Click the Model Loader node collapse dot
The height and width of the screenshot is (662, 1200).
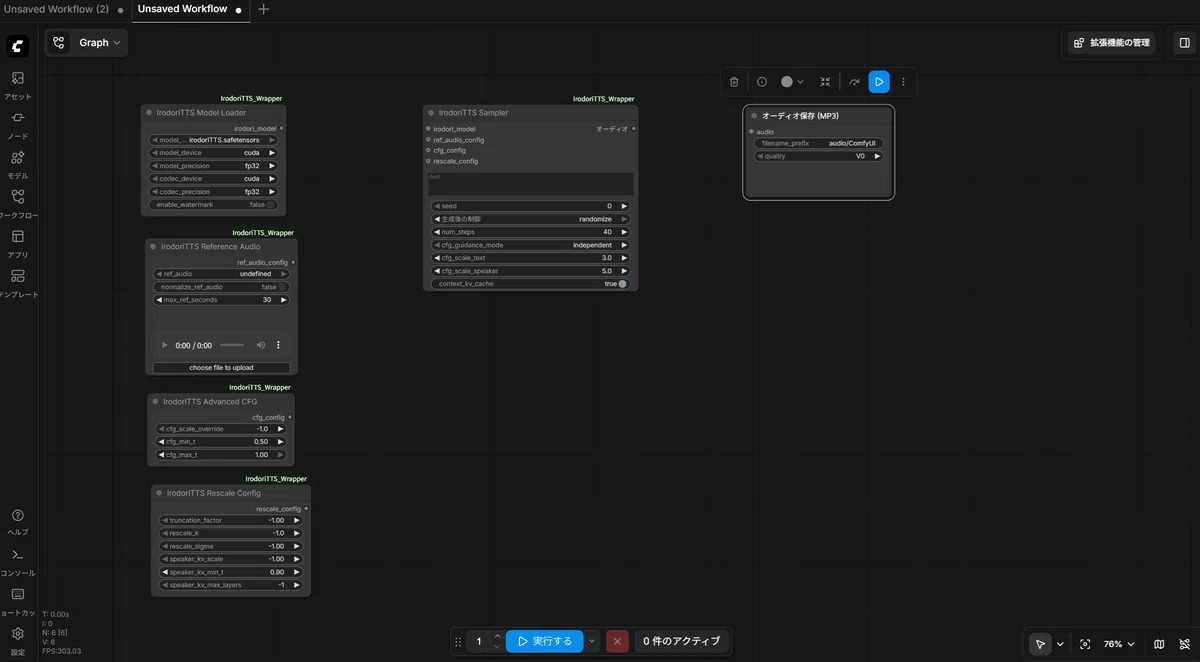149,113
